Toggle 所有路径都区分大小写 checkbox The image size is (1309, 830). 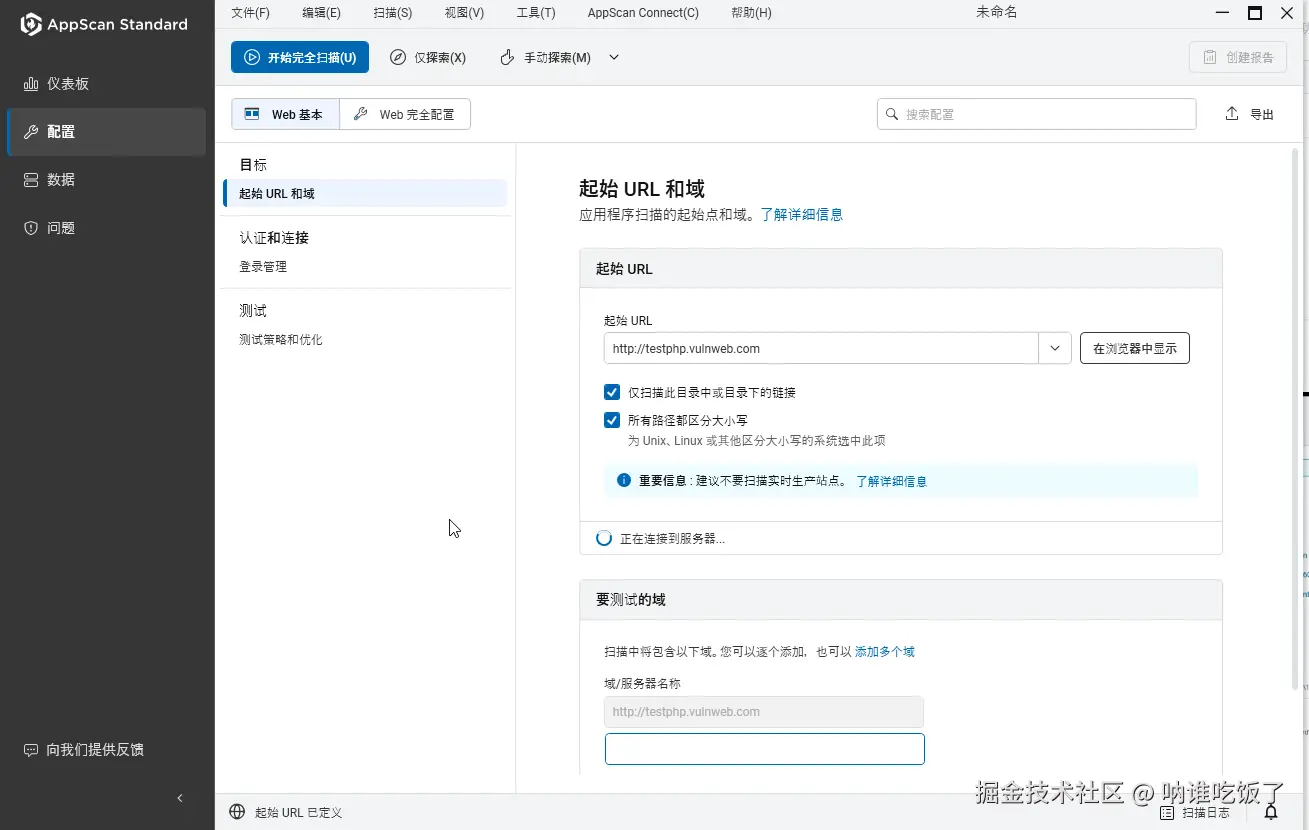pos(612,420)
